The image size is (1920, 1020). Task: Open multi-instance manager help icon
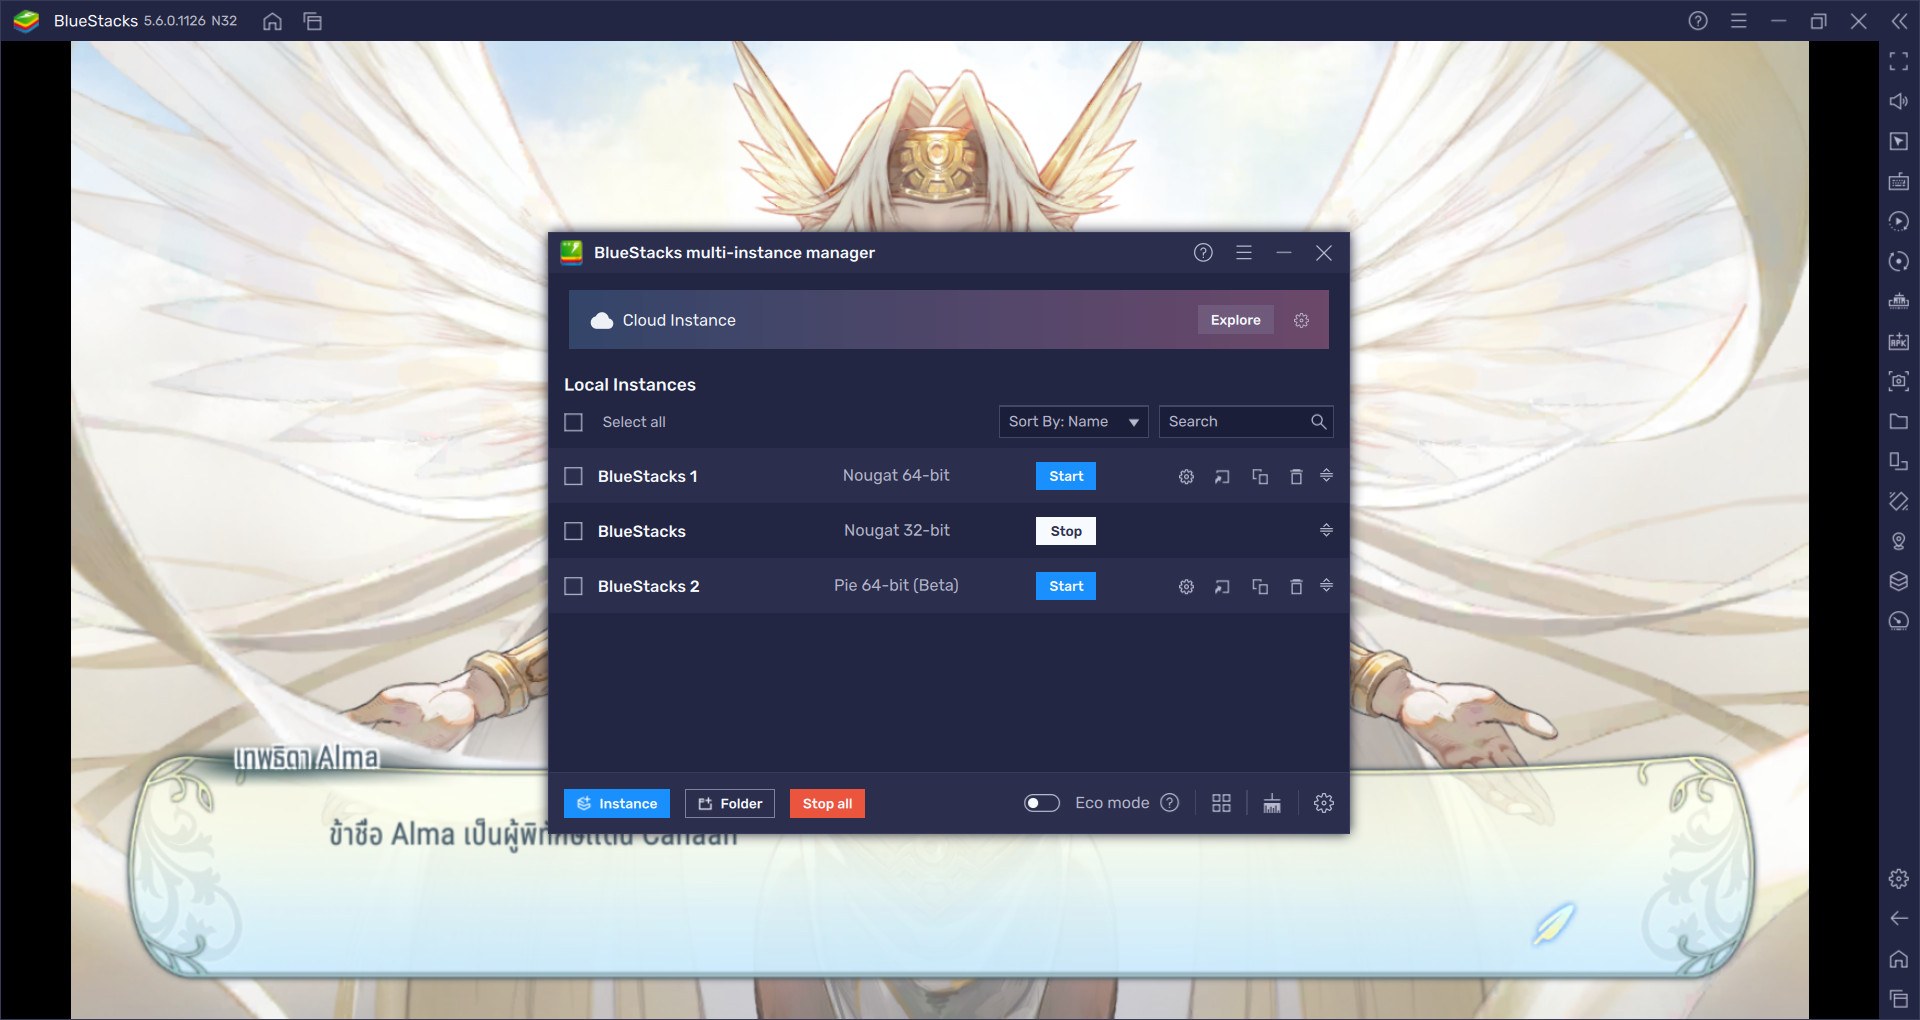tap(1203, 253)
